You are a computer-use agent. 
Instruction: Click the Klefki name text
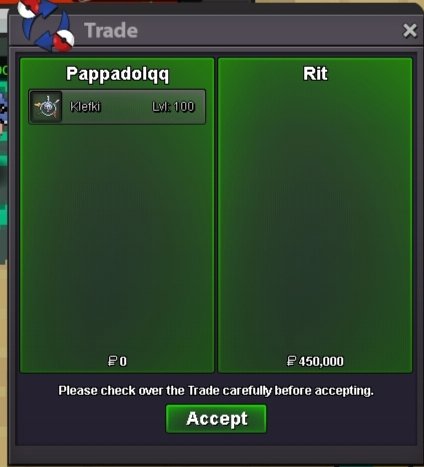(x=85, y=107)
